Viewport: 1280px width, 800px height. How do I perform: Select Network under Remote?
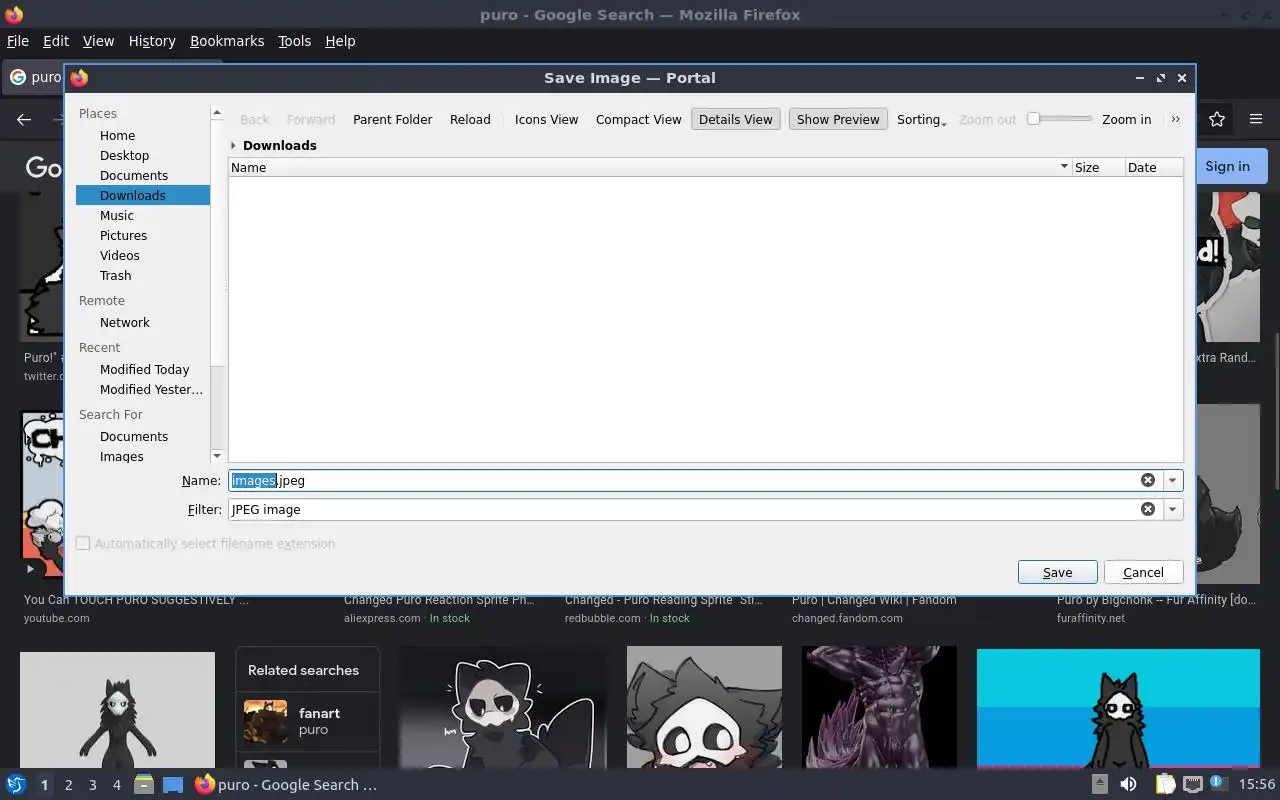click(x=125, y=322)
